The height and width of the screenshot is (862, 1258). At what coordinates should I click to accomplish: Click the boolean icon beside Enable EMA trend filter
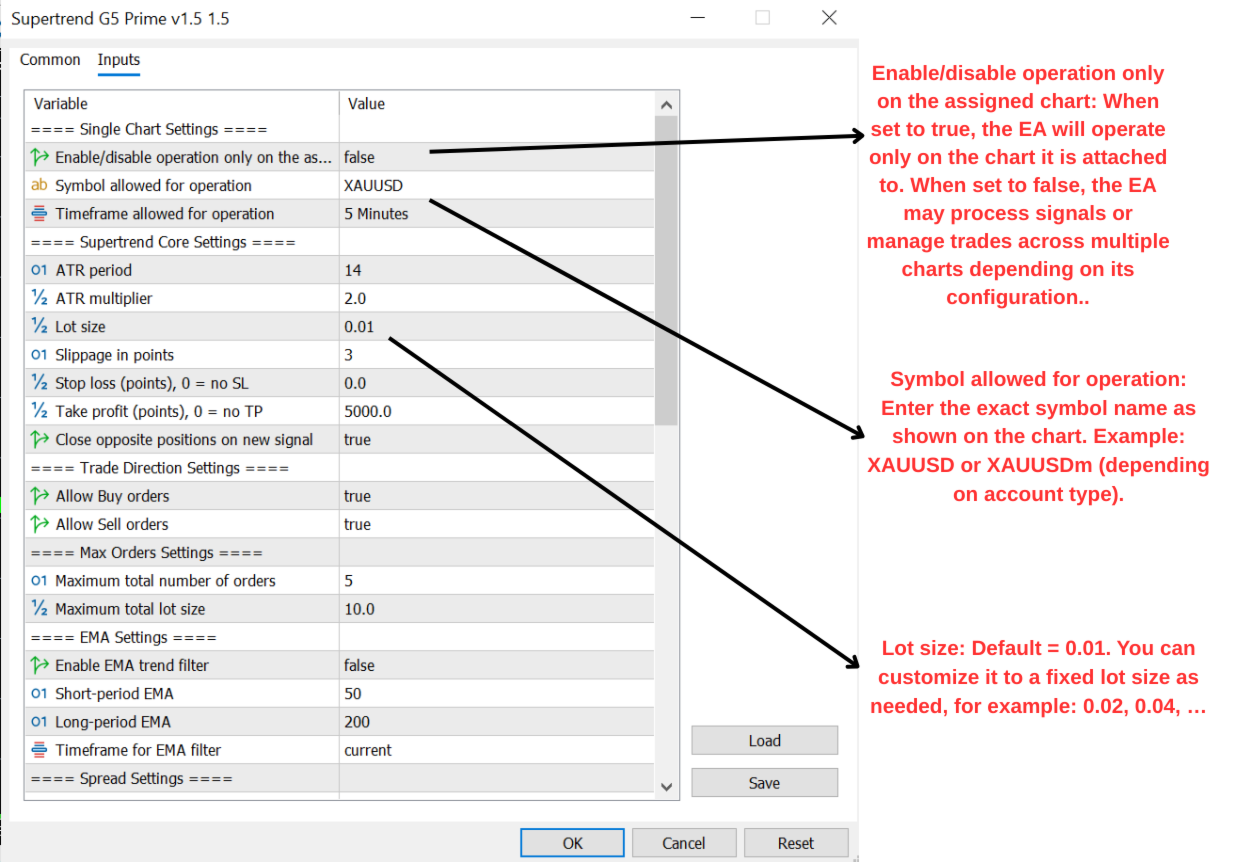pyautogui.click(x=40, y=665)
